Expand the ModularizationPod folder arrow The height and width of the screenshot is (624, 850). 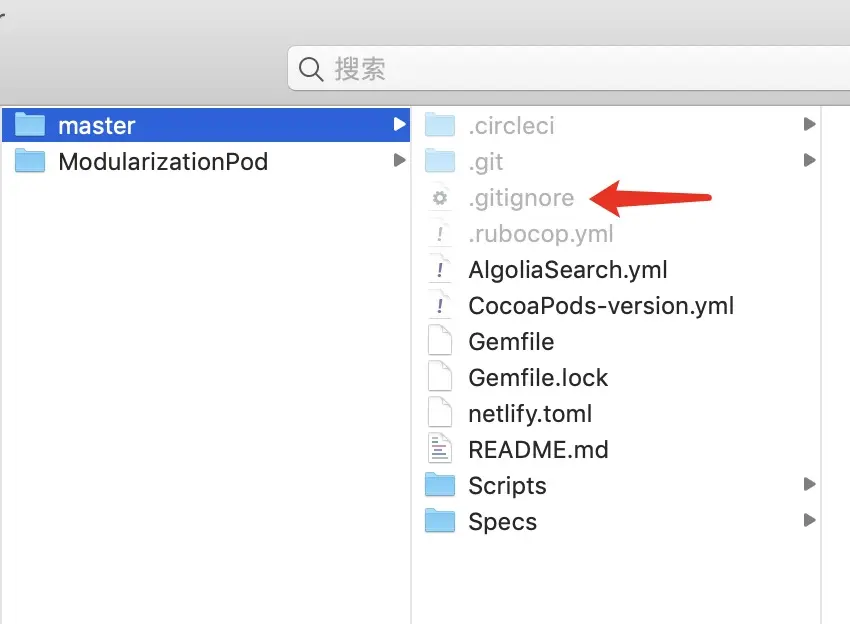click(400, 160)
